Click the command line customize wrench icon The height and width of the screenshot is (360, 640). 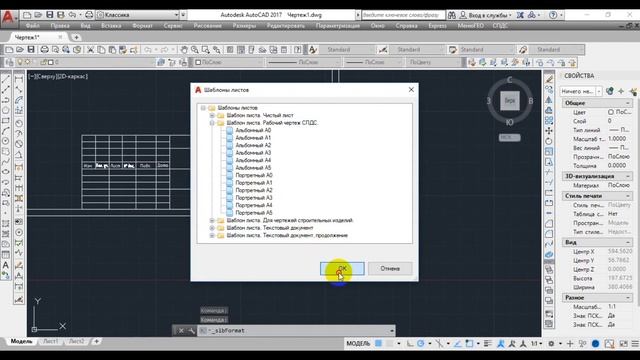pos(191,331)
